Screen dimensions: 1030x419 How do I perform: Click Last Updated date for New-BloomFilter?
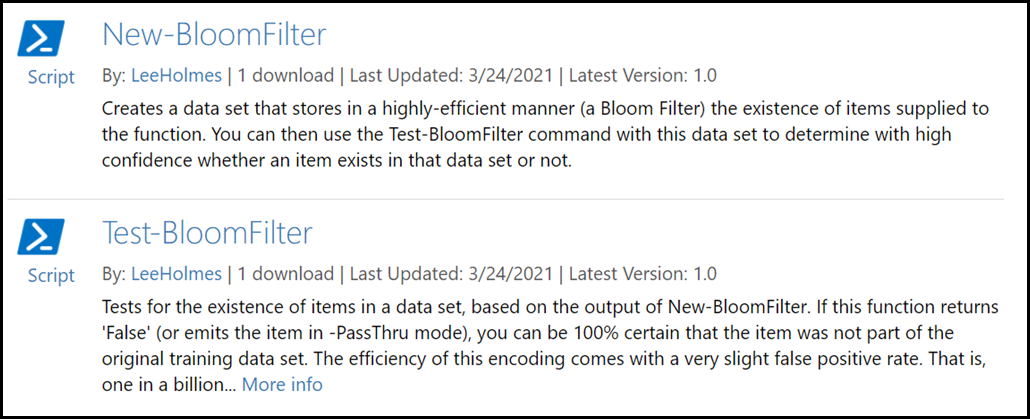tap(451, 76)
